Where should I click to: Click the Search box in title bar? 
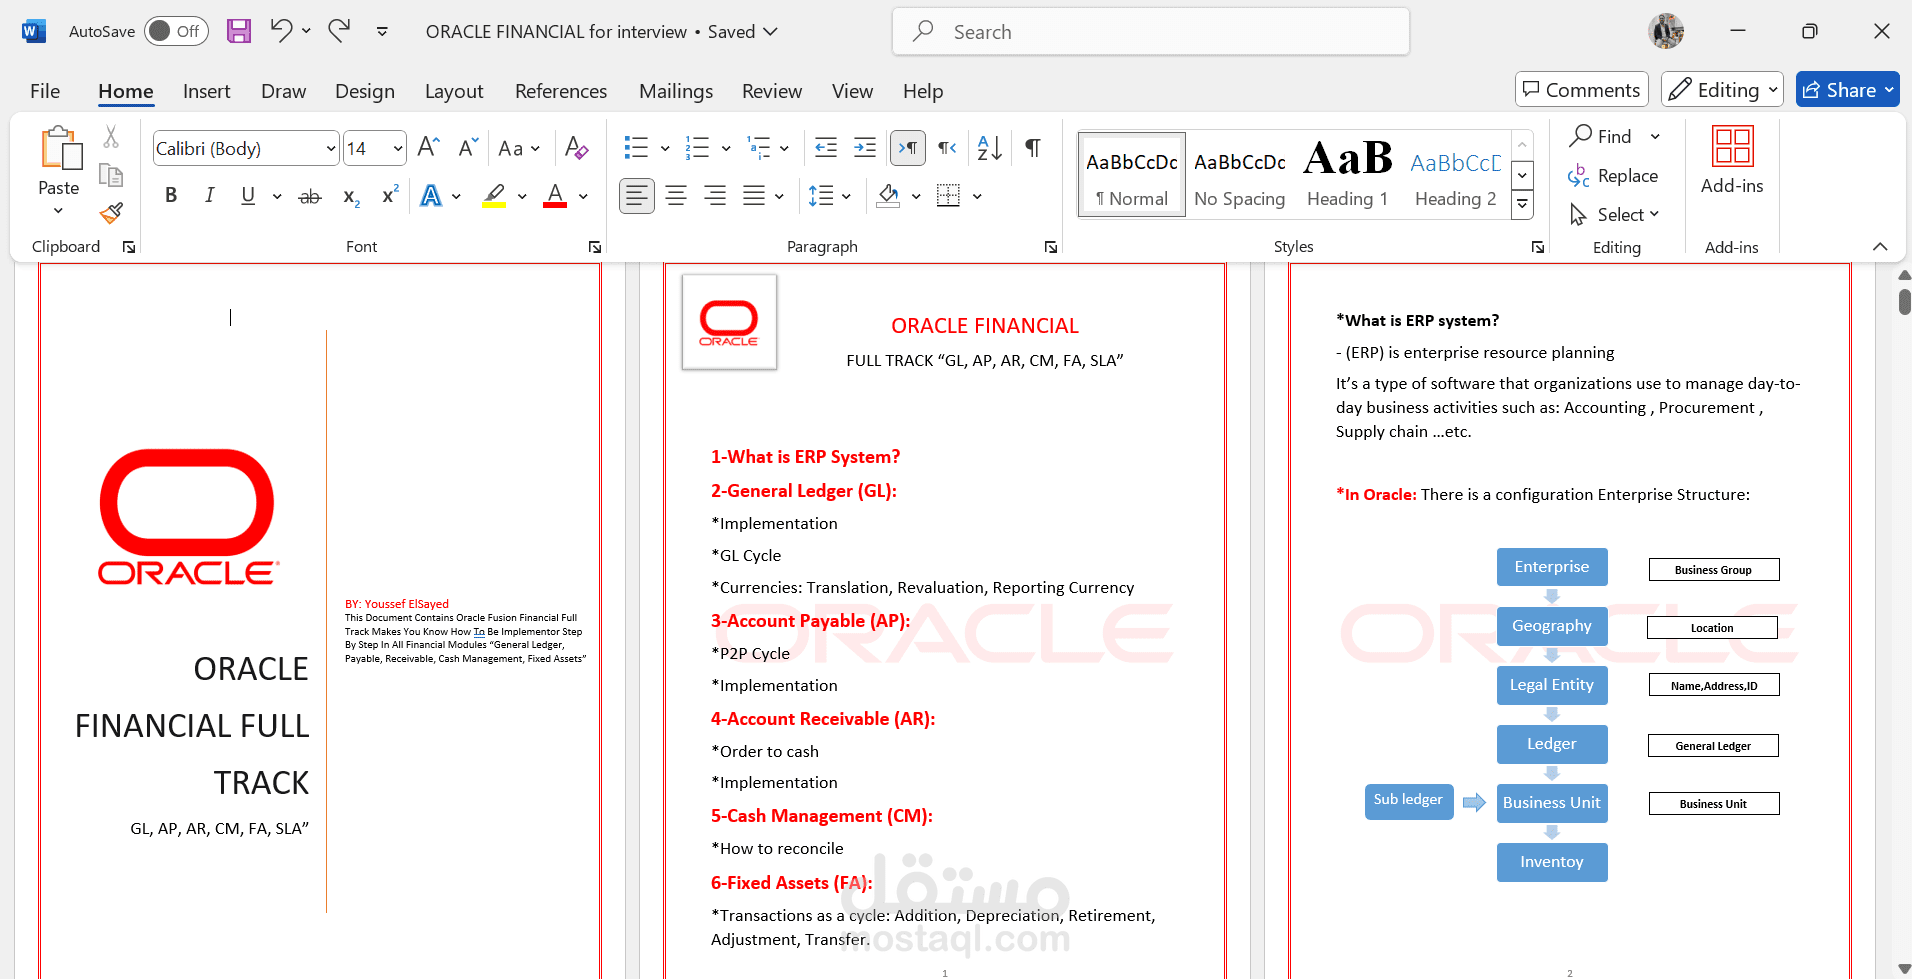point(1151,31)
